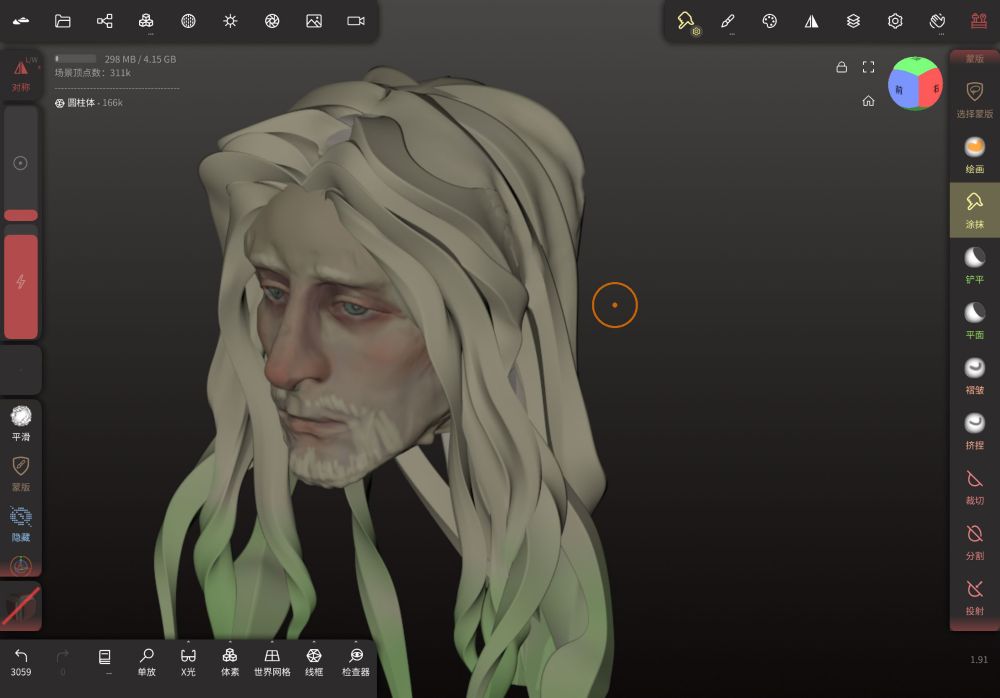This screenshot has width=1000, height=698.
Task: Click the 圆柱体 166k object label
Action: click(89, 103)
